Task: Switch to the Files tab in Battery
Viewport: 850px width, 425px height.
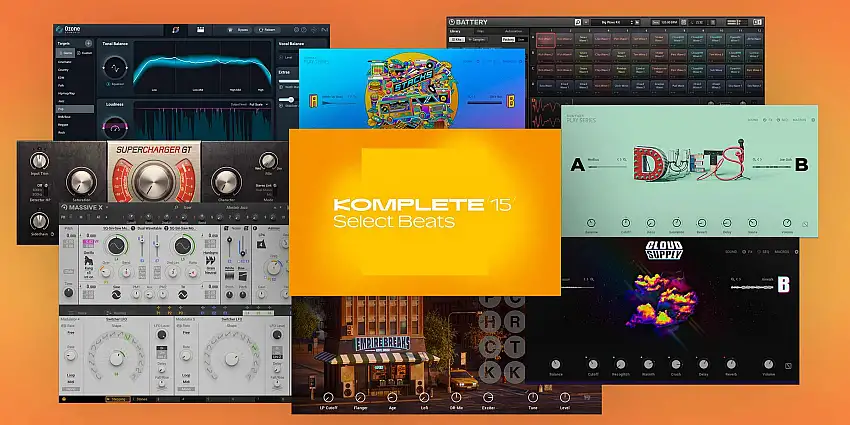Action: pos(480,31)
